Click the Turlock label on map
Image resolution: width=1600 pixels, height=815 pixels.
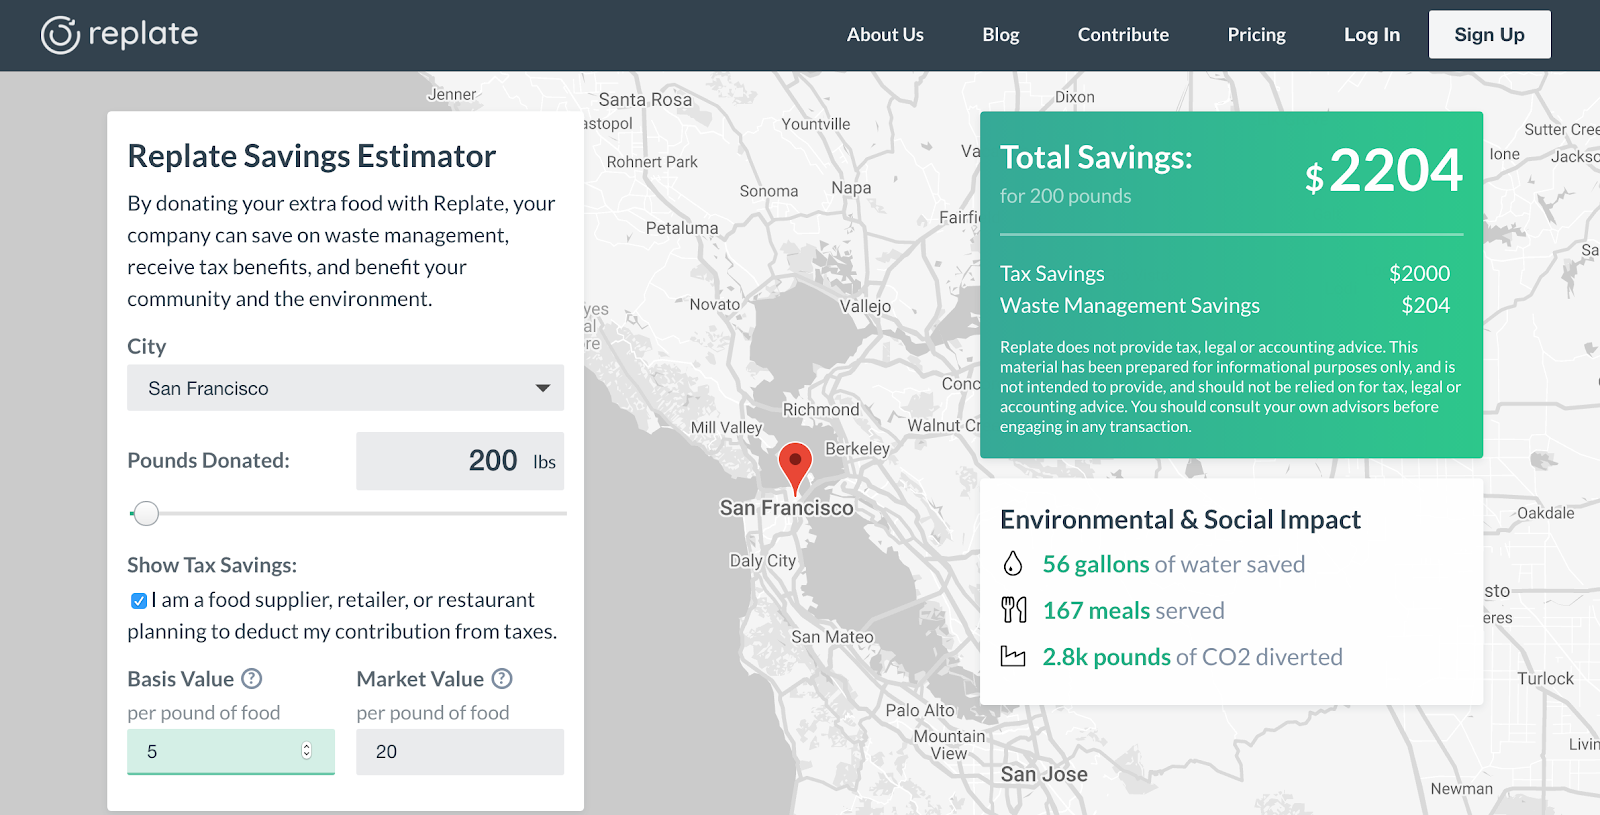coord(1545,678)
